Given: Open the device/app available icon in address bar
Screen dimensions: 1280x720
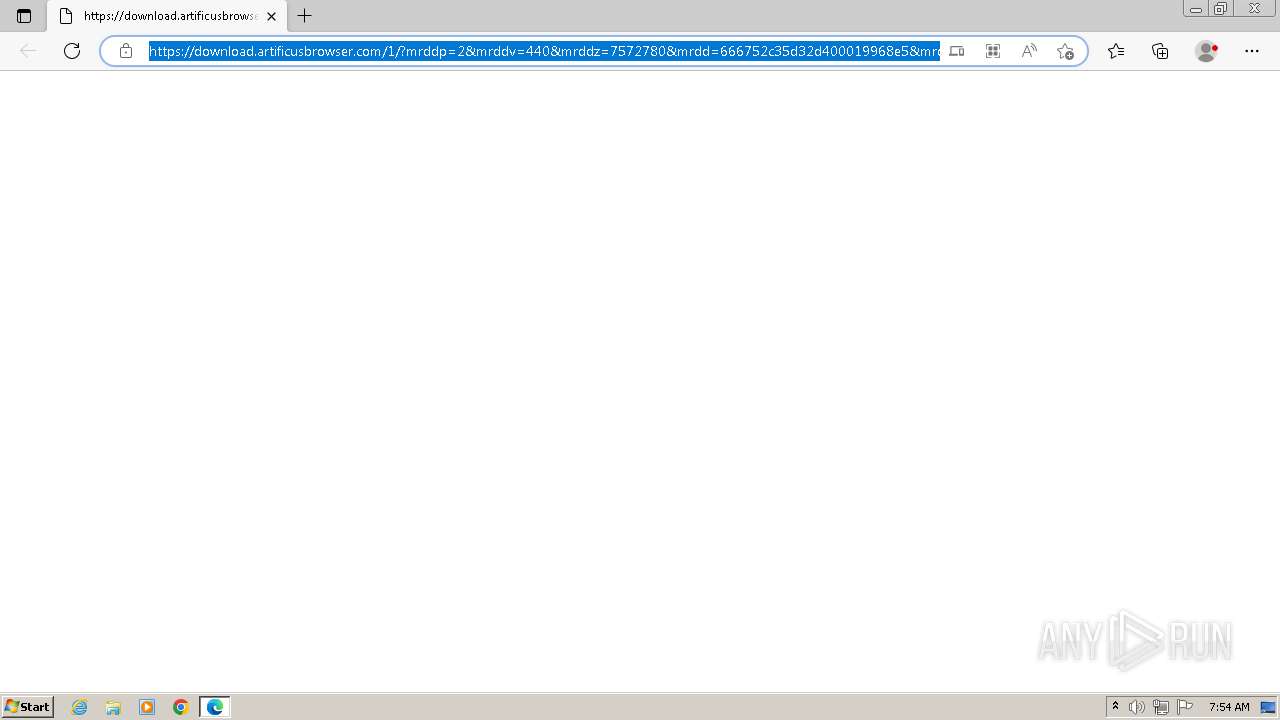Looking at the screenshot, I should pyautogui.click(x=957, y=51).
